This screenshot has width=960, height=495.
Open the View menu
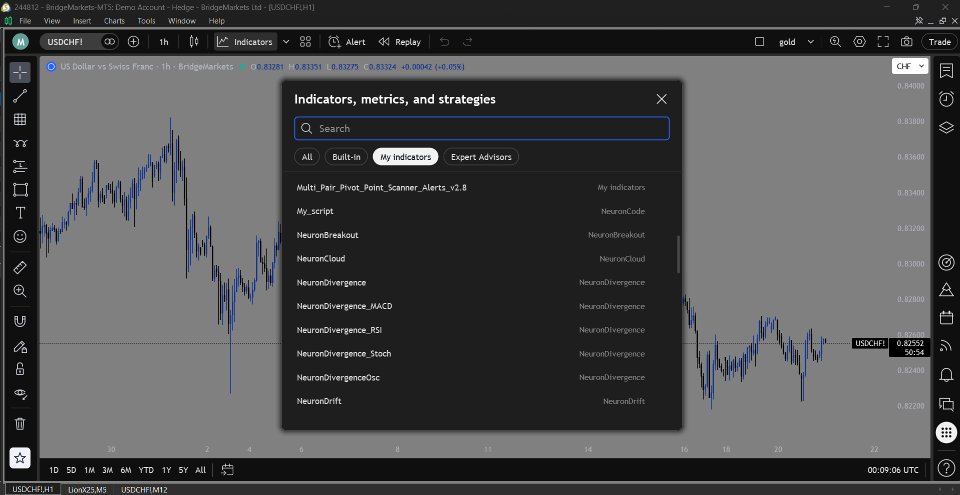click(52, 21)
